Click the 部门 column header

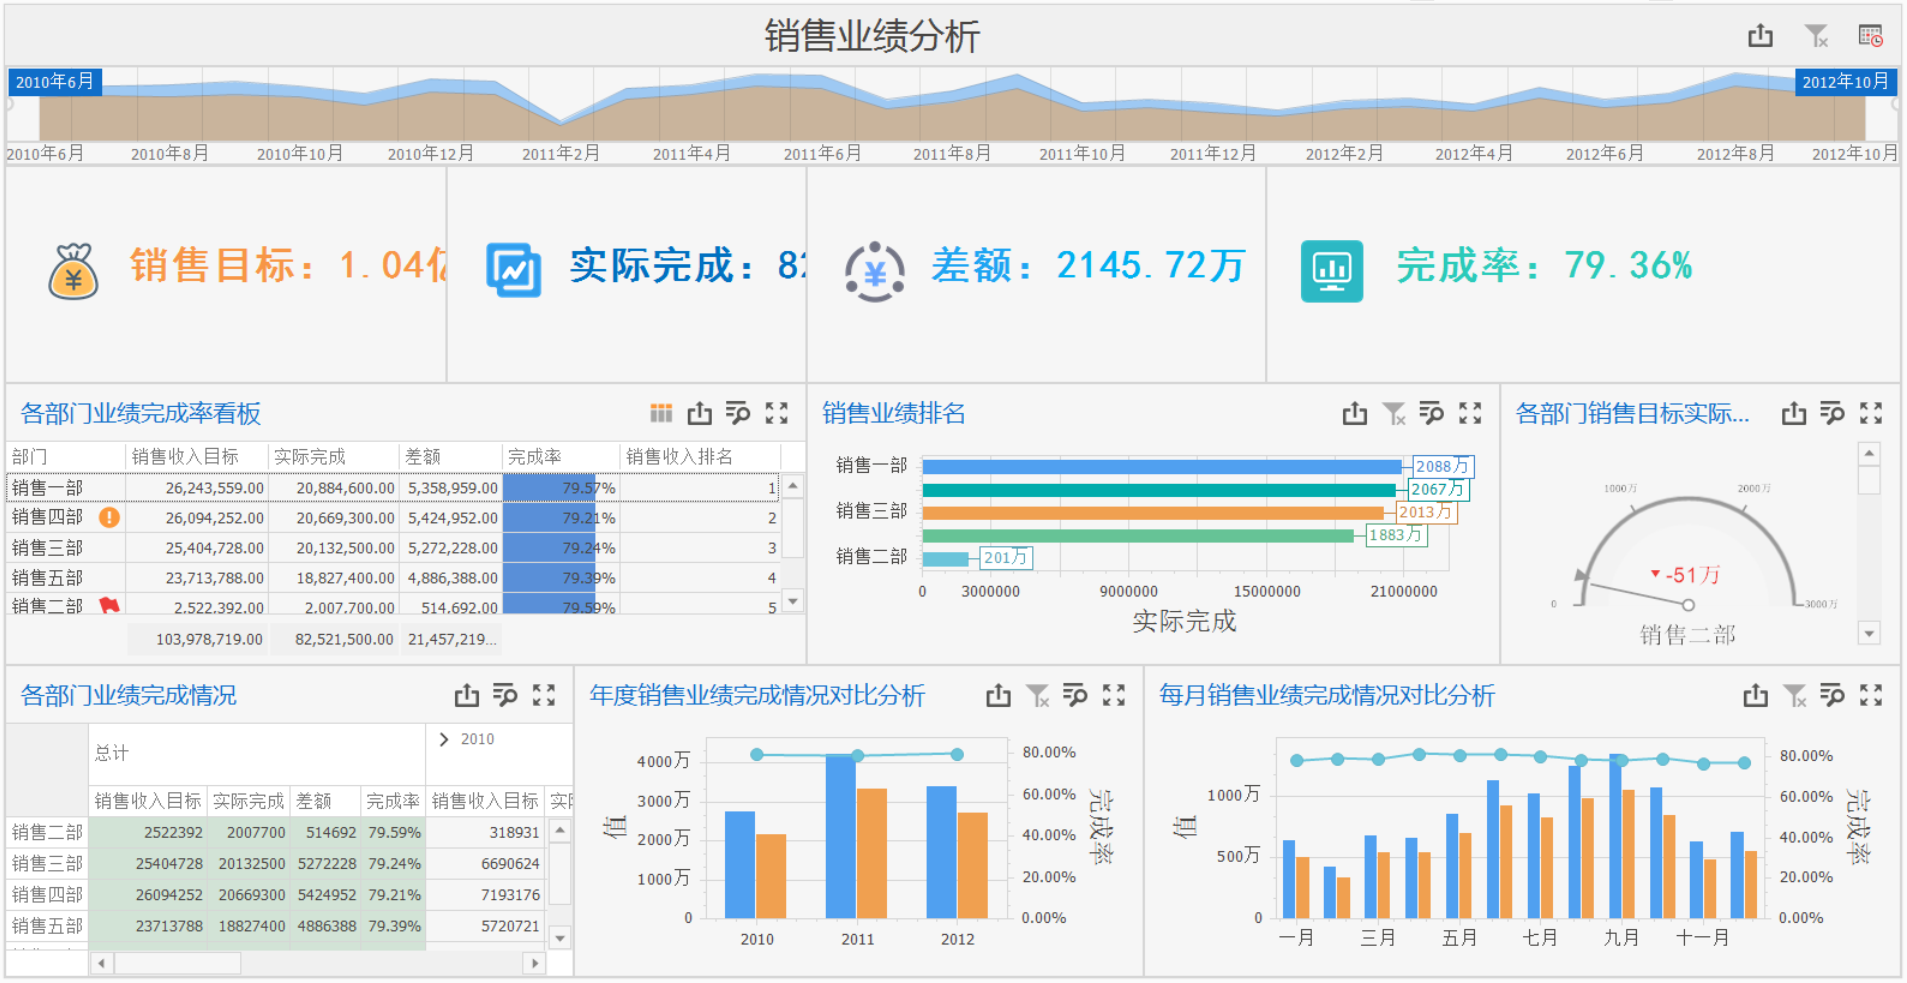click(66, 457)
